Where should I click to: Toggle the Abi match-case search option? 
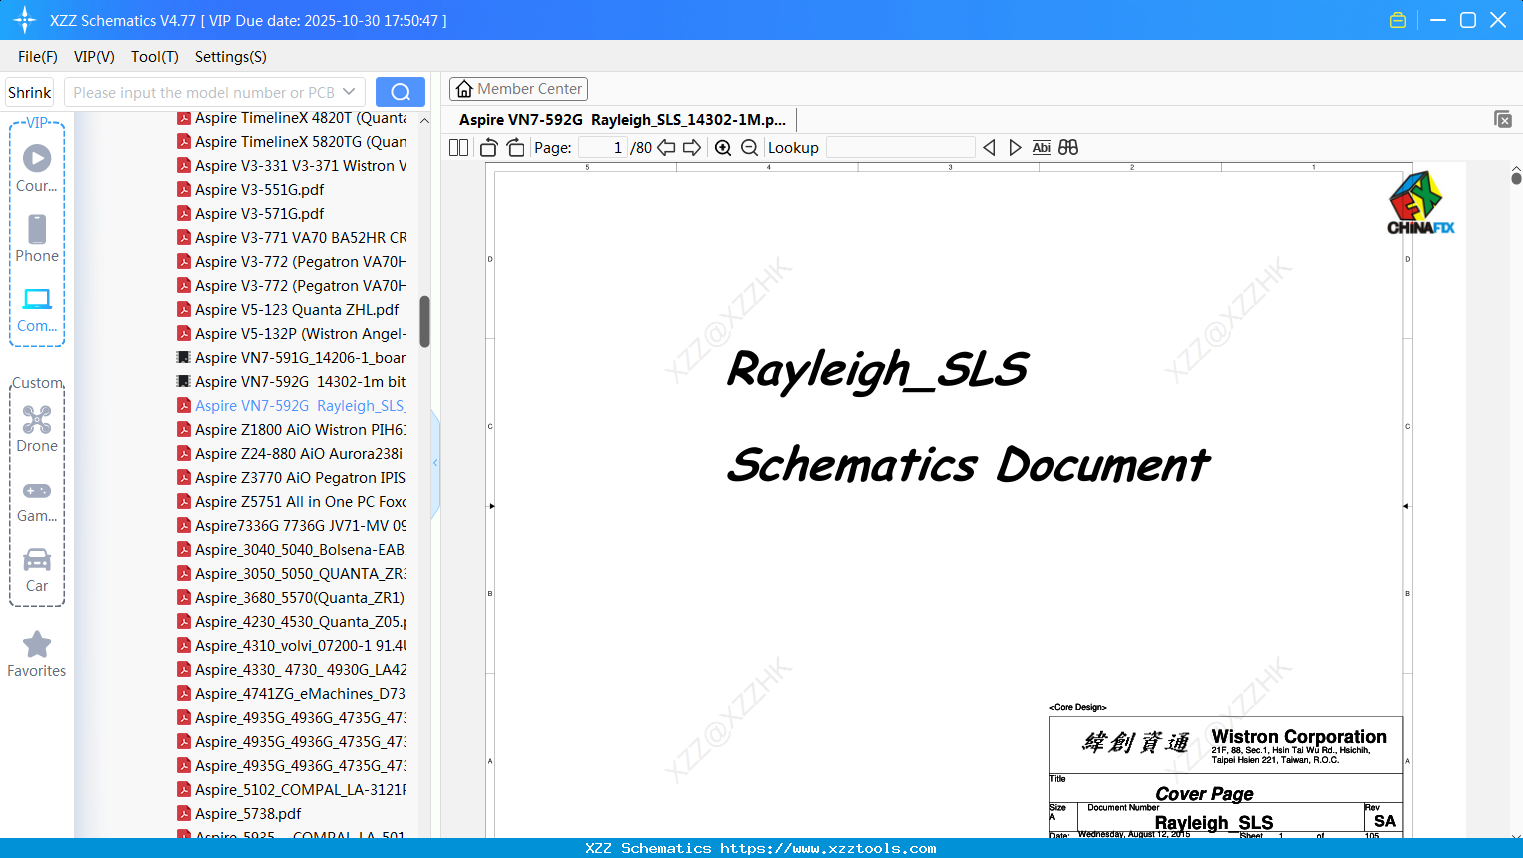(x=1041, y=148)
